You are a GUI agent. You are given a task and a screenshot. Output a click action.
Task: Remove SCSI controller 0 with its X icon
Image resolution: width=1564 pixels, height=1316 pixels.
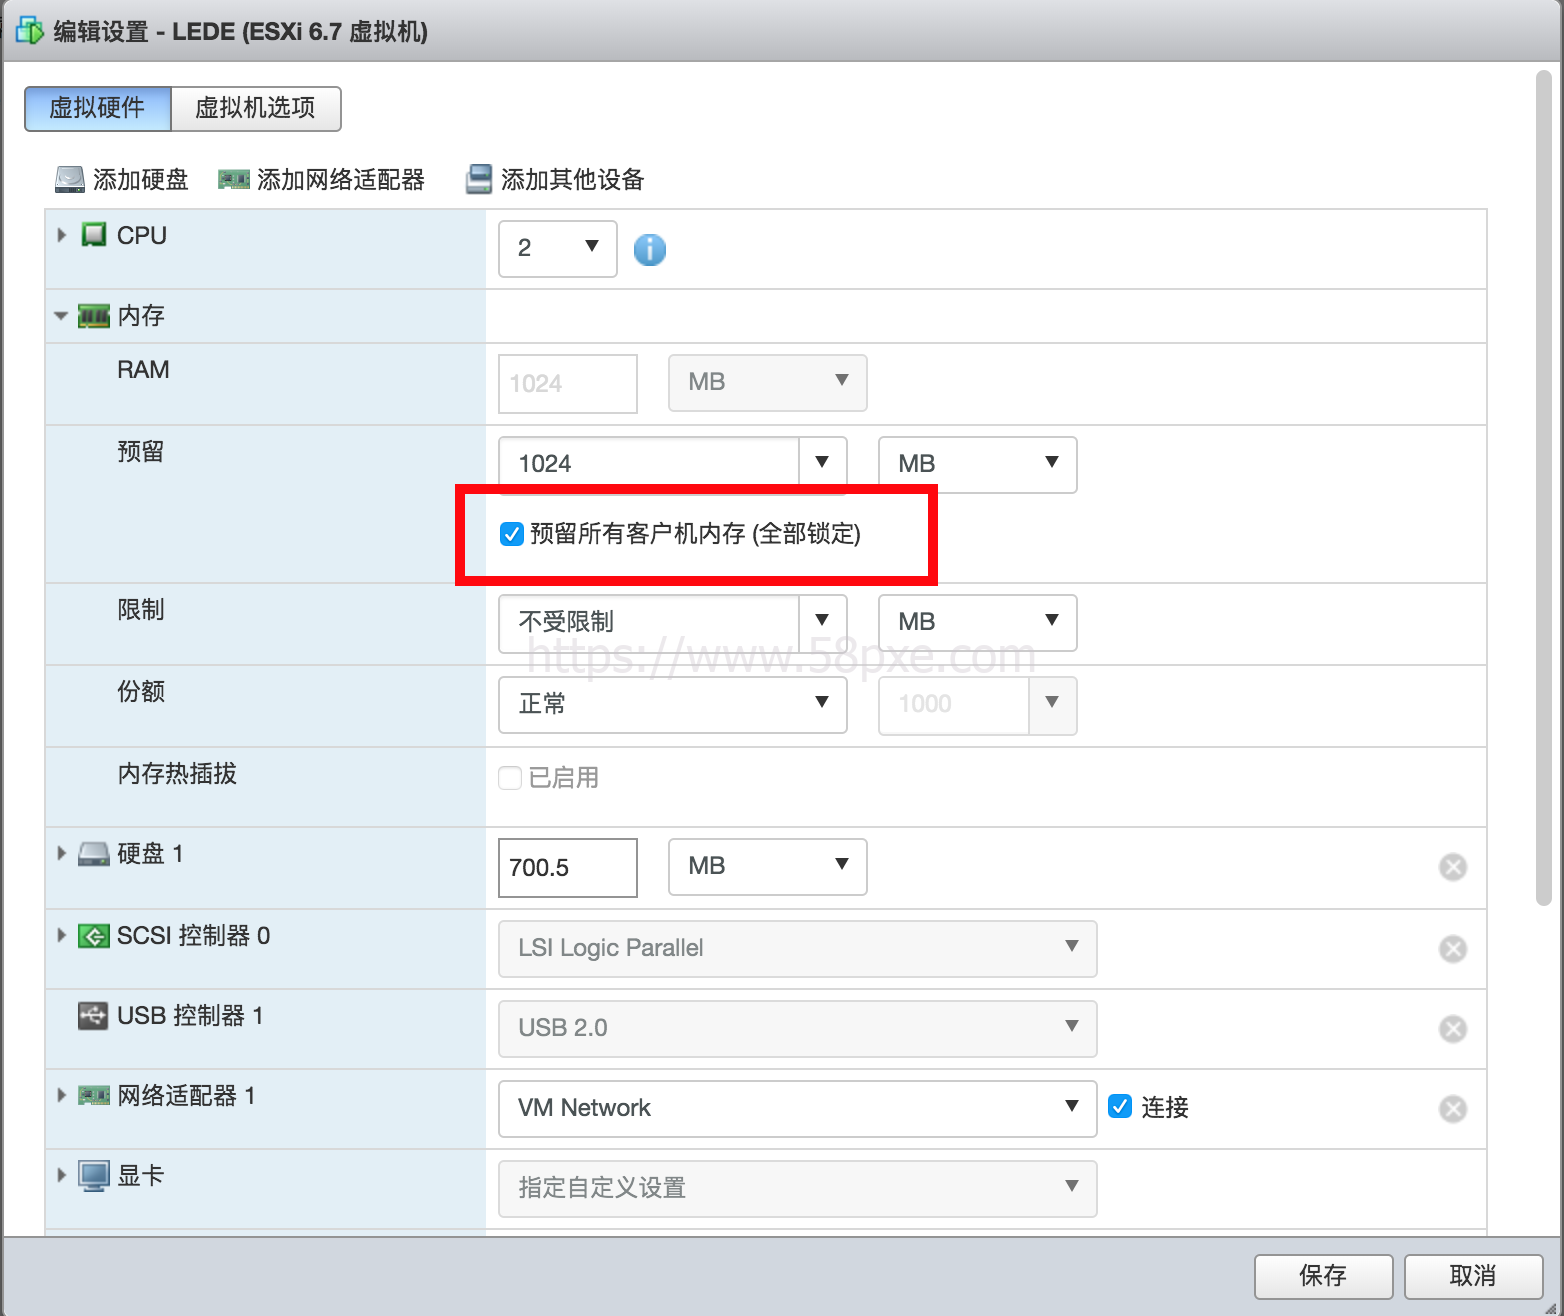pos(1453,949)
